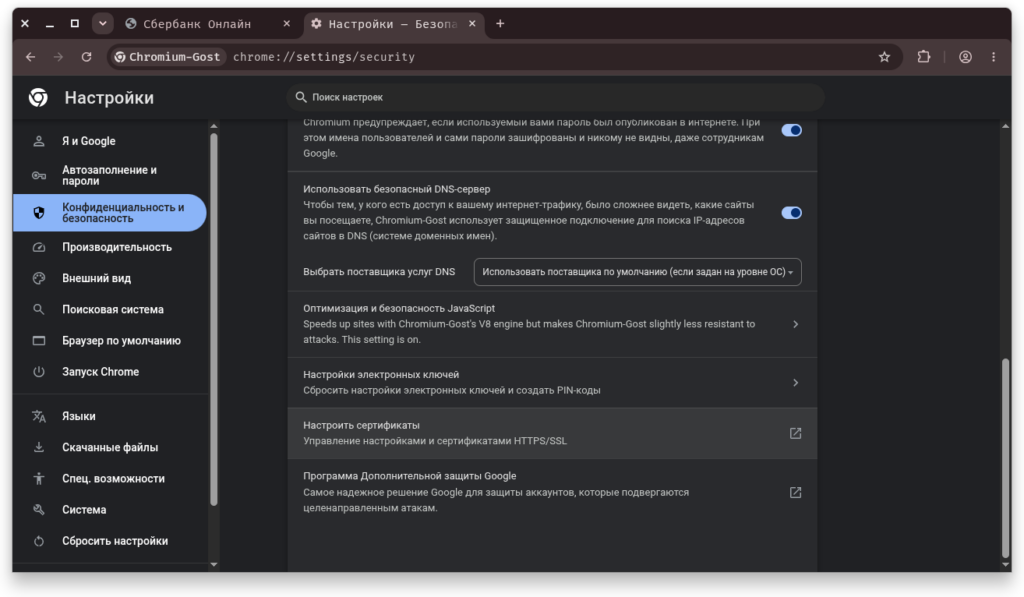Toggle the secure DNS server switch
Screen dimensions: 1024x597
click(x=792, y=212)
